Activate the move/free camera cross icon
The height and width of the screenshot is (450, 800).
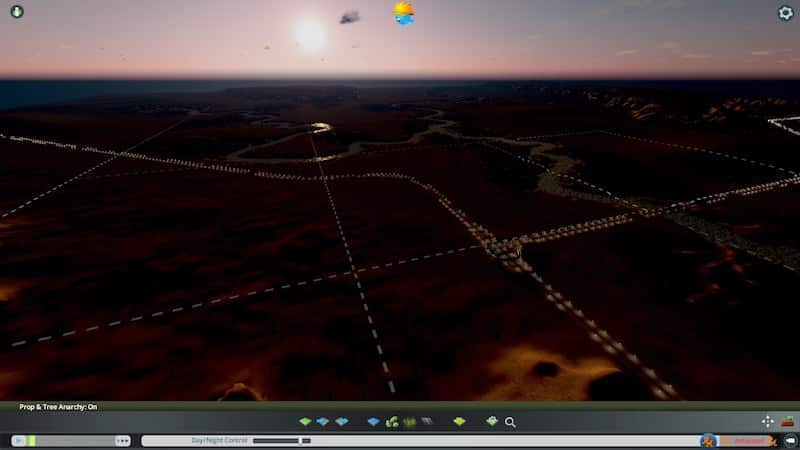767,421
